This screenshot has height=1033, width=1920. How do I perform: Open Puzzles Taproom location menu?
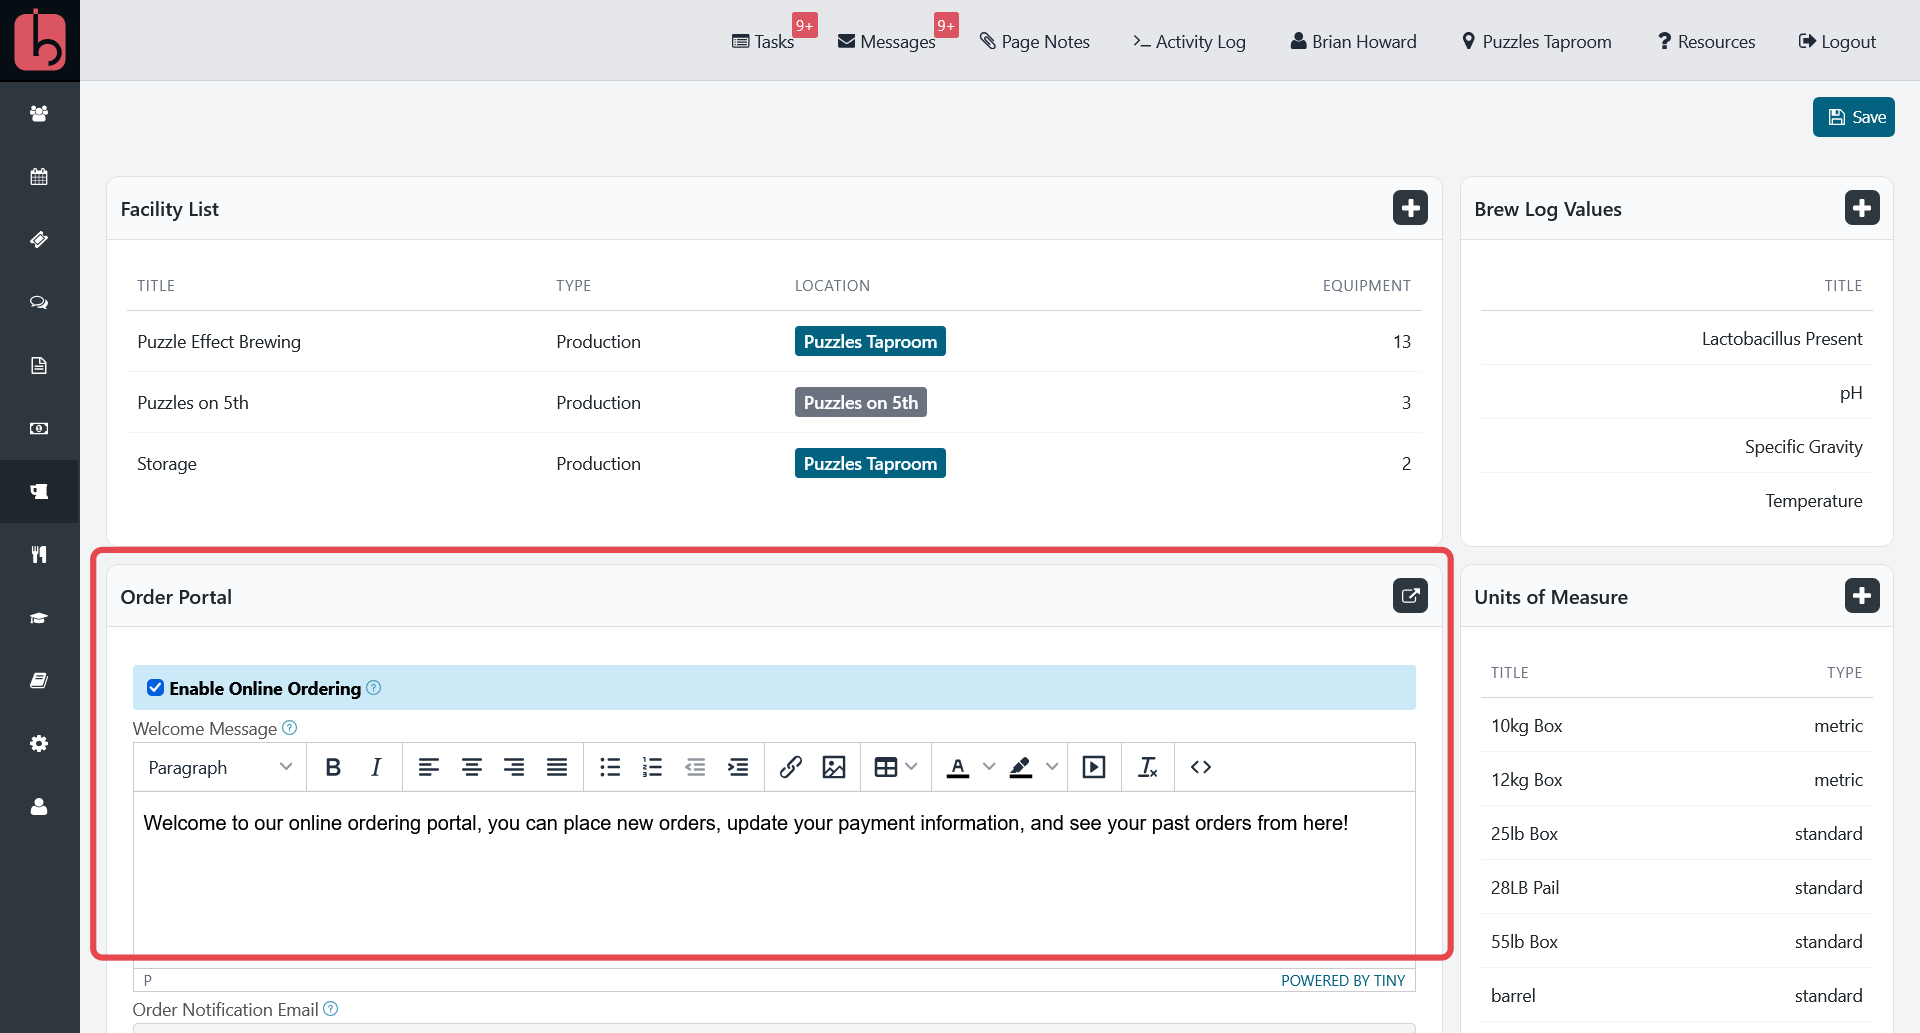coord(1537,41)
